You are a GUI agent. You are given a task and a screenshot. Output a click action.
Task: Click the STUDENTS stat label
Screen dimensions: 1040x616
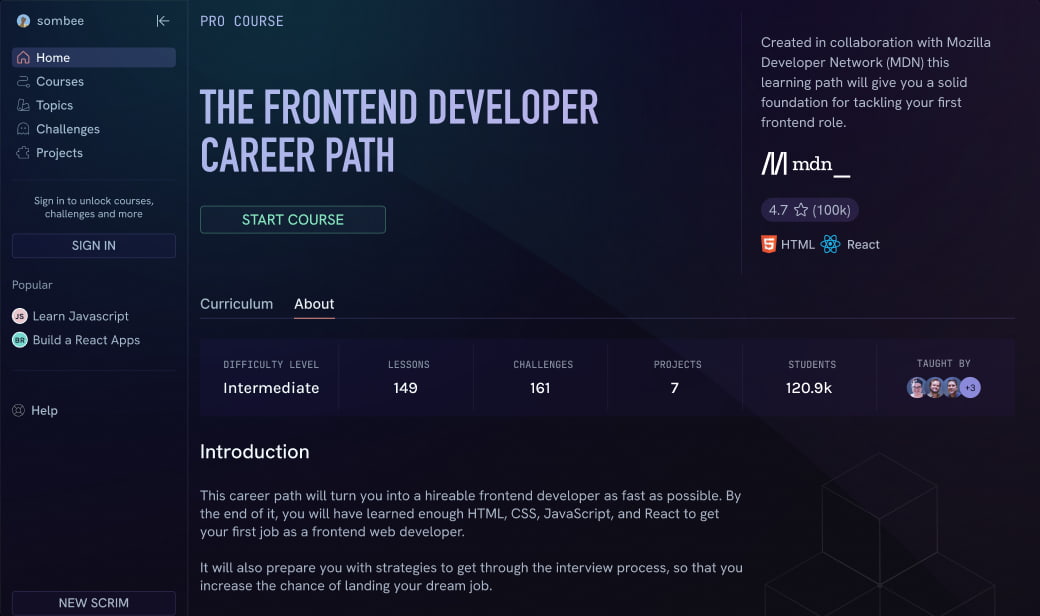812,365
